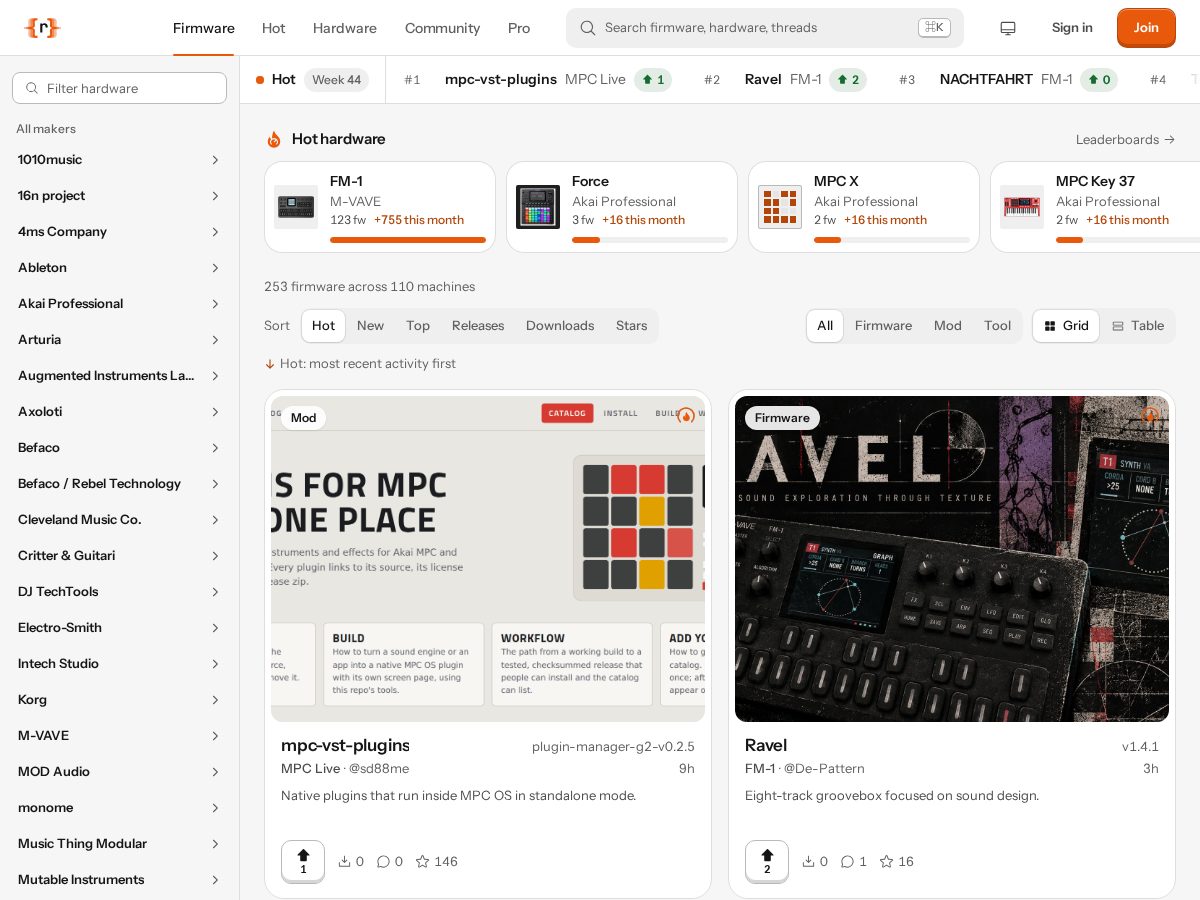This screenshot has width=1200, height=900.
Task: Open mpc-vst-plugins card title
Action: click(x=345, y=745)
